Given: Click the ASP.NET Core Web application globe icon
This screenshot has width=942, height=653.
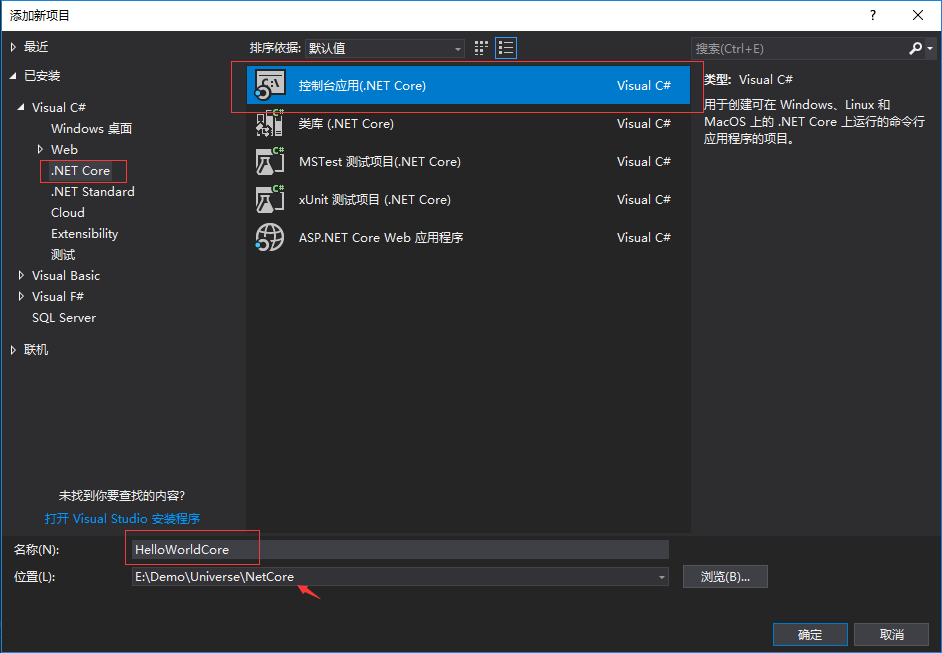Looking at the screenshot, I should click(270, 237).
